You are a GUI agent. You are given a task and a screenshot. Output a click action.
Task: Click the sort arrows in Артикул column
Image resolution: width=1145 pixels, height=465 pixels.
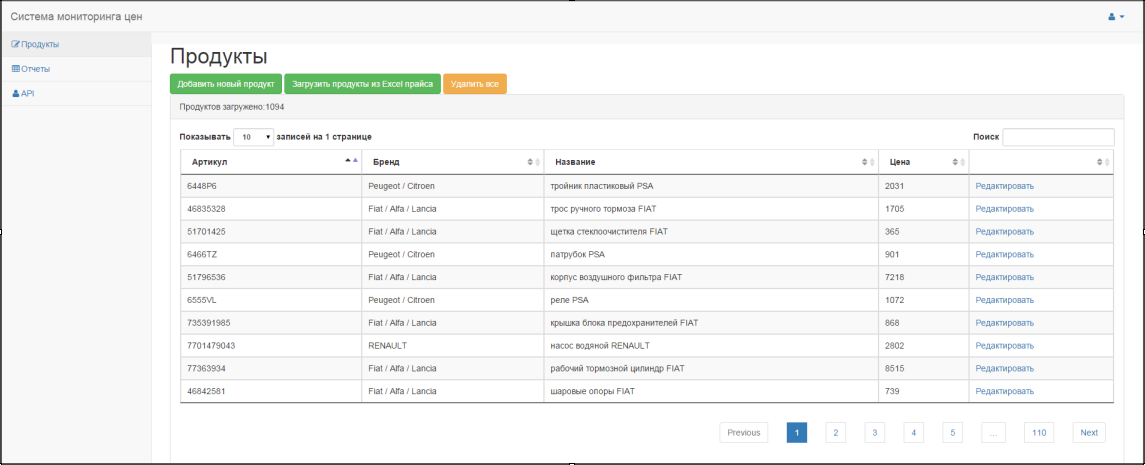pos(350,161)
